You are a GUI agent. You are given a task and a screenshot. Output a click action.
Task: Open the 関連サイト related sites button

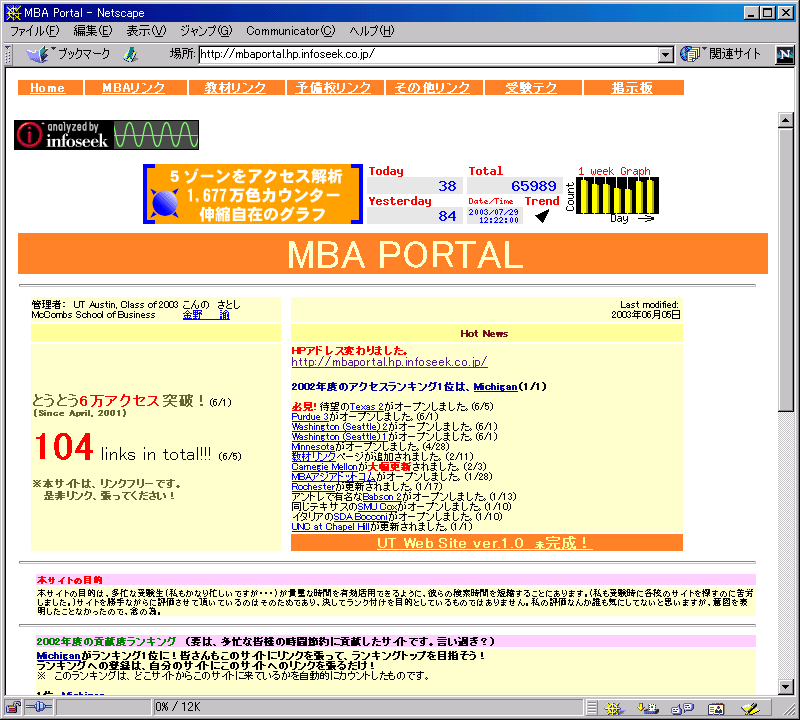pos(720,54)
